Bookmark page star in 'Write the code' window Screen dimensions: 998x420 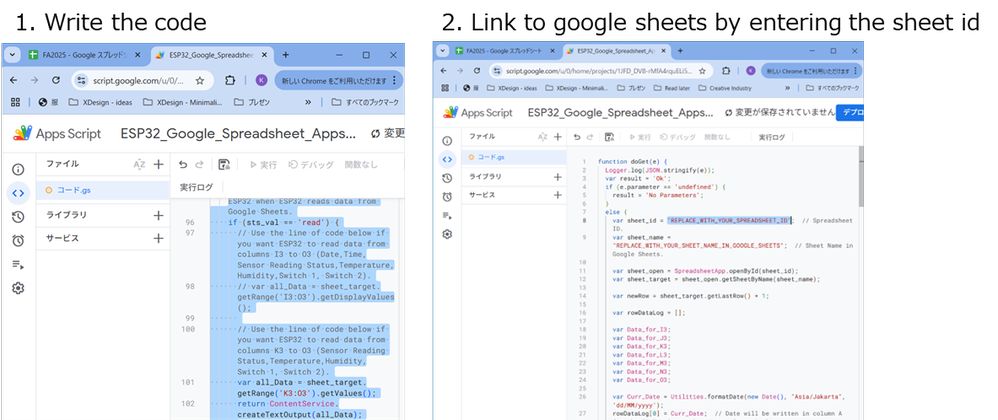coord(200,80)
